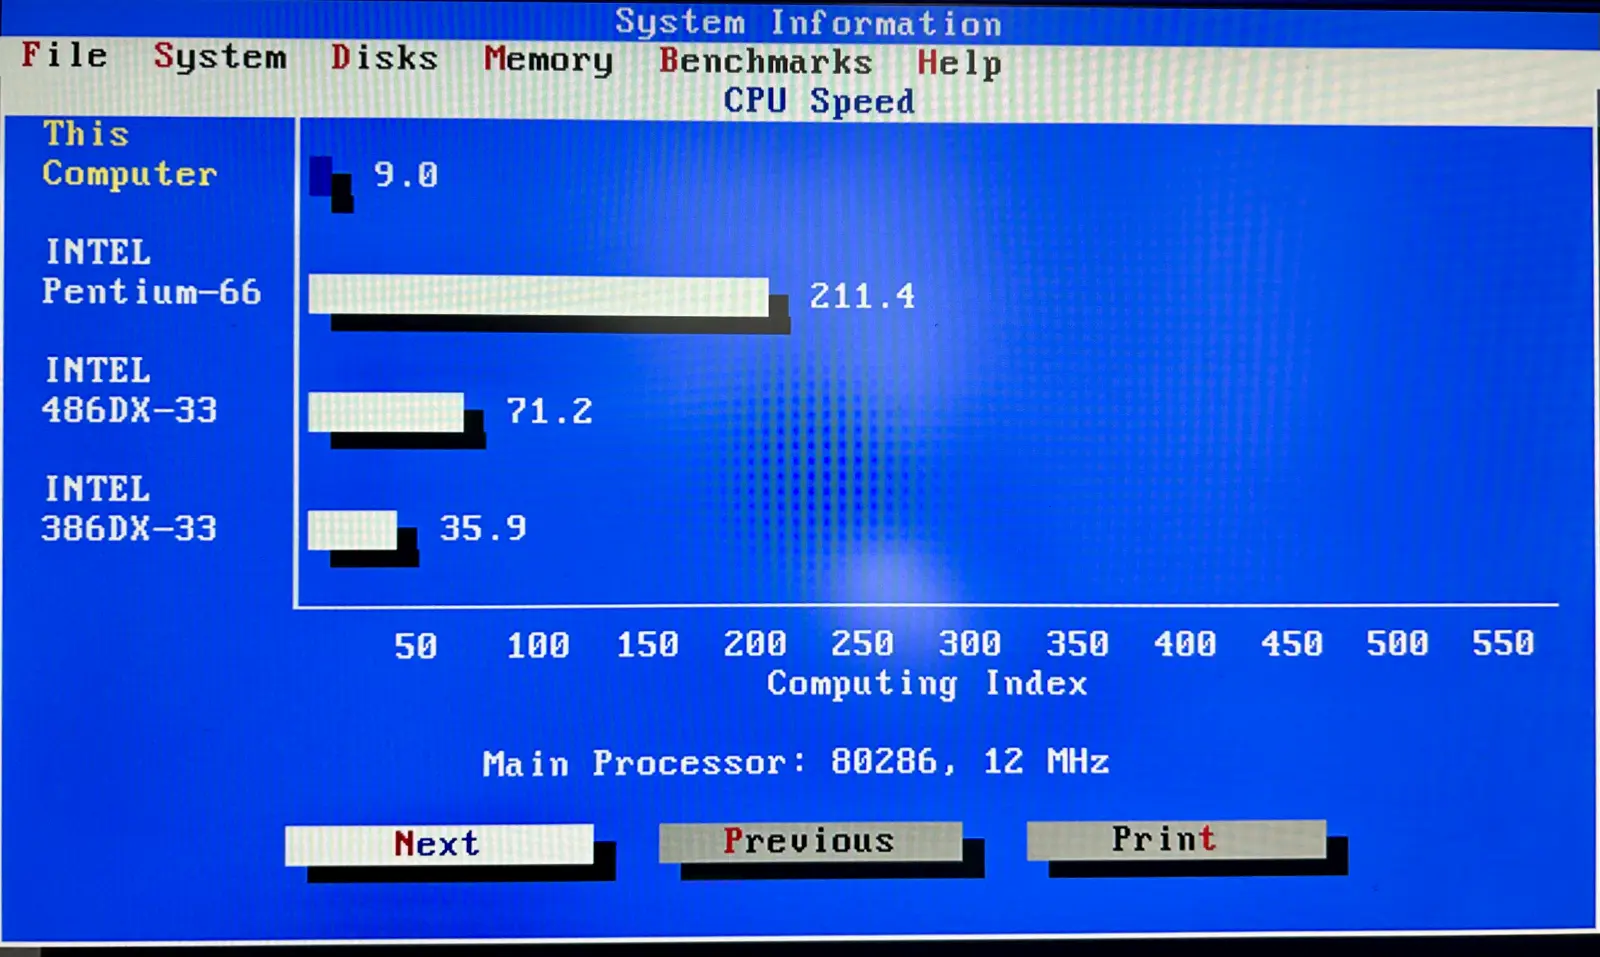Click the This Computer 9.0 bar

pyautogui.click(x=321, y=176)
